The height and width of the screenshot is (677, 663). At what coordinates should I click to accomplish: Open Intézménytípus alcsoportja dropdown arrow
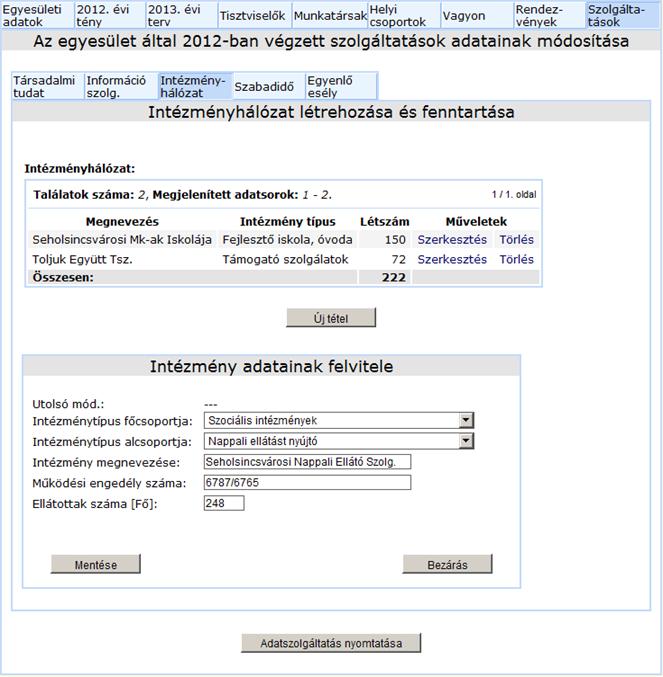[x=466, y=441]
